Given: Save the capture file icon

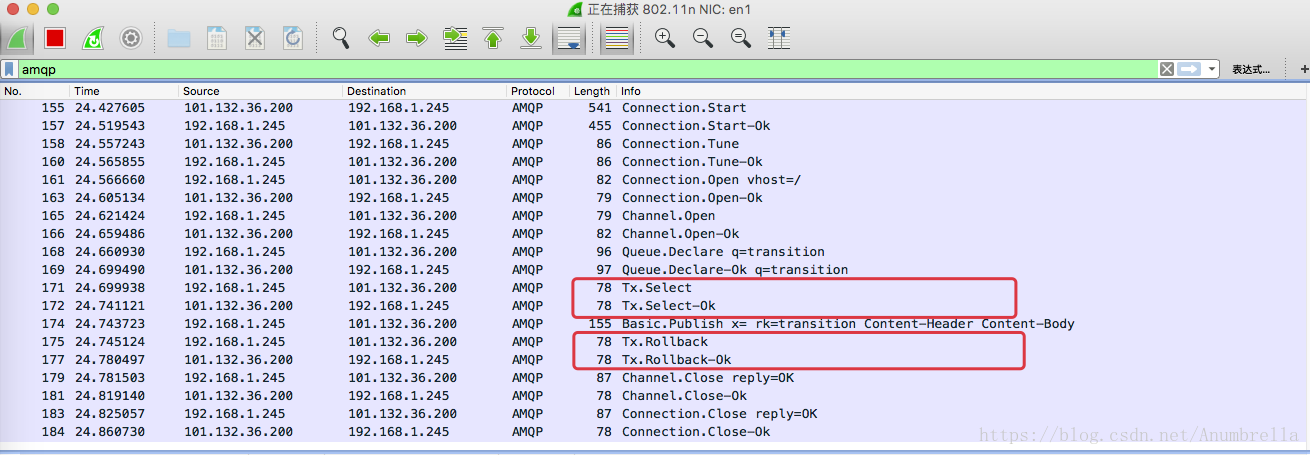Looking at the screenshot, I should pos(217,39).
